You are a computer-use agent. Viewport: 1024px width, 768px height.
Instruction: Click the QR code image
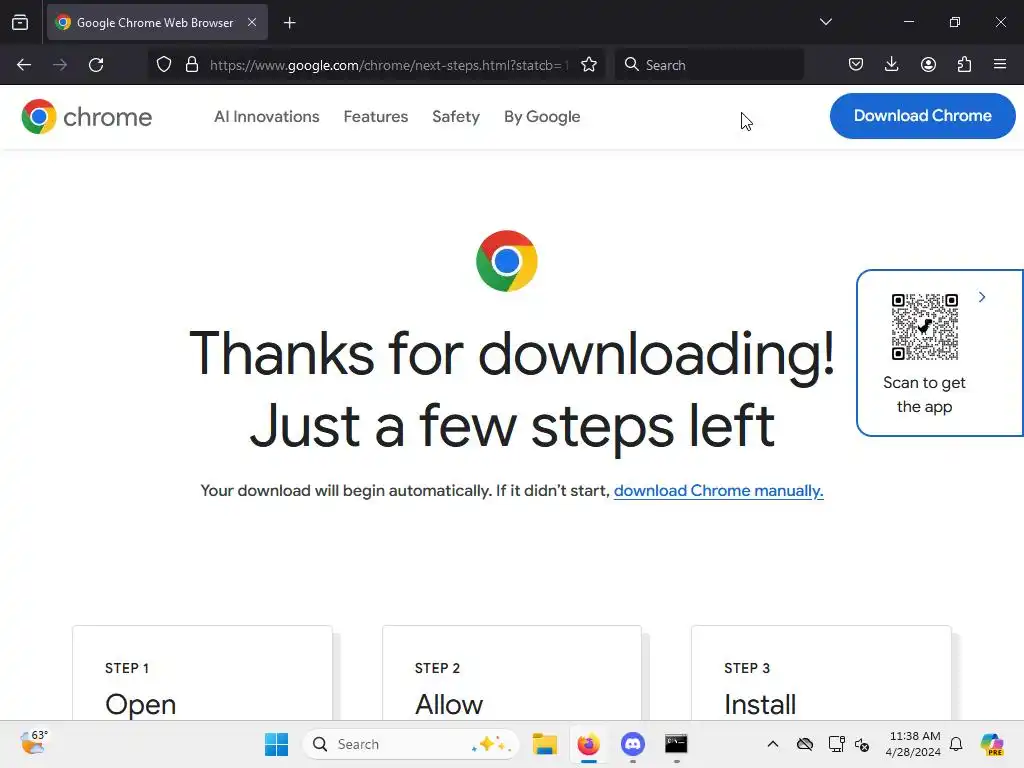pyautogui.click(x=925, y=327)
